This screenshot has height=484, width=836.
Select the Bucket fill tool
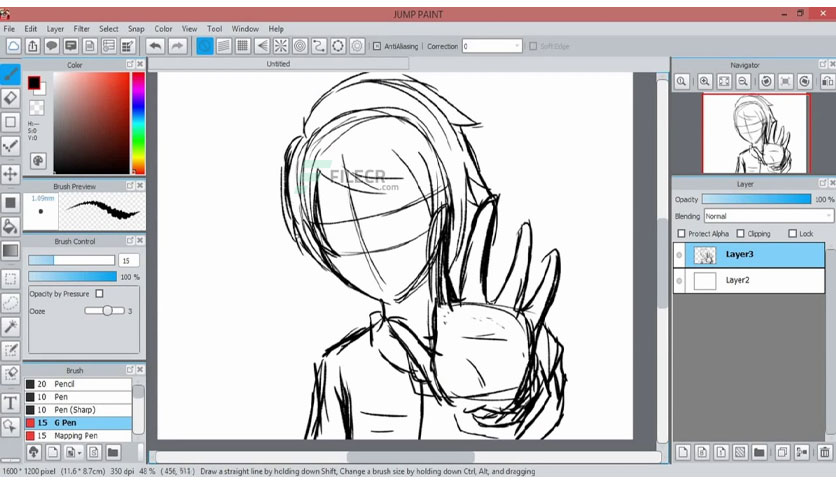tap(11, 226)
